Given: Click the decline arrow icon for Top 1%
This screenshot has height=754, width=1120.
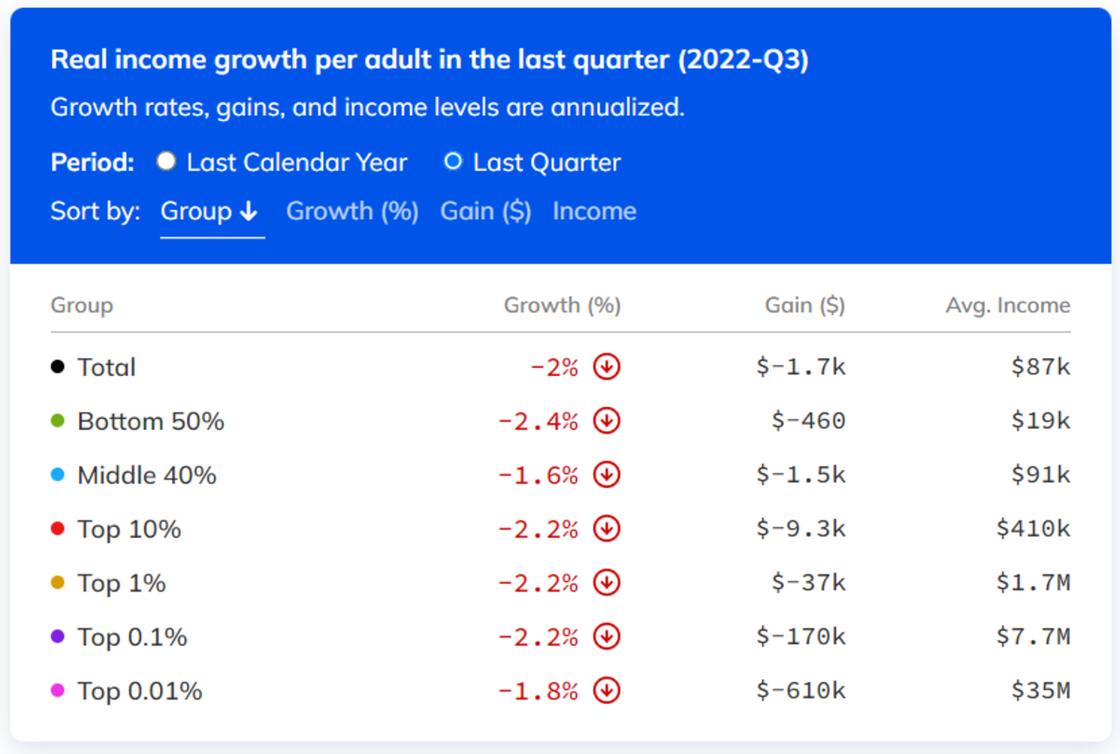Looking at the screenshot, I should tap(607, 583).
